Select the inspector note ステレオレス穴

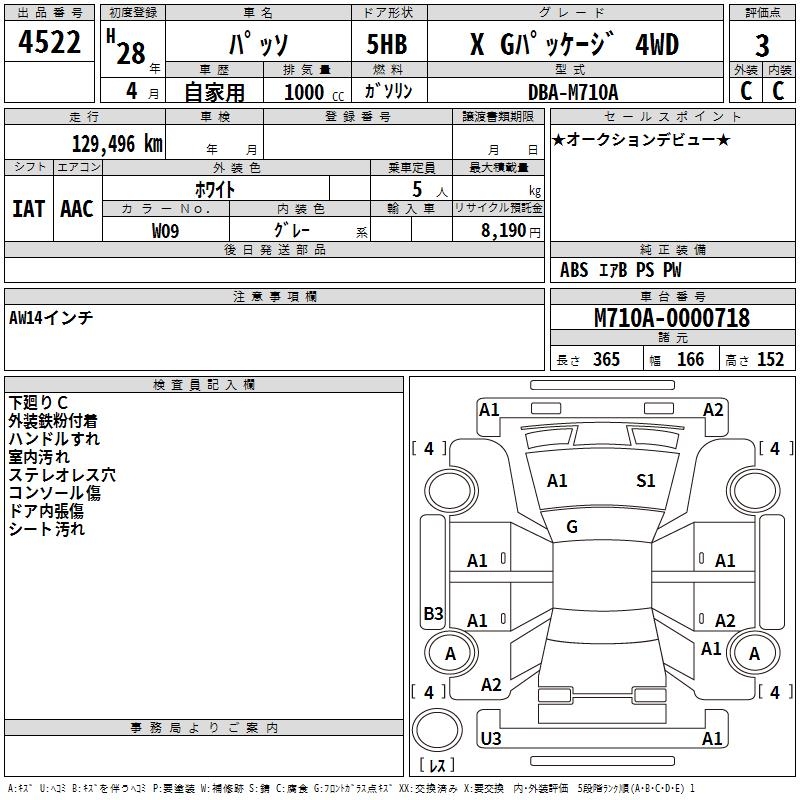[x=62, y=475]
